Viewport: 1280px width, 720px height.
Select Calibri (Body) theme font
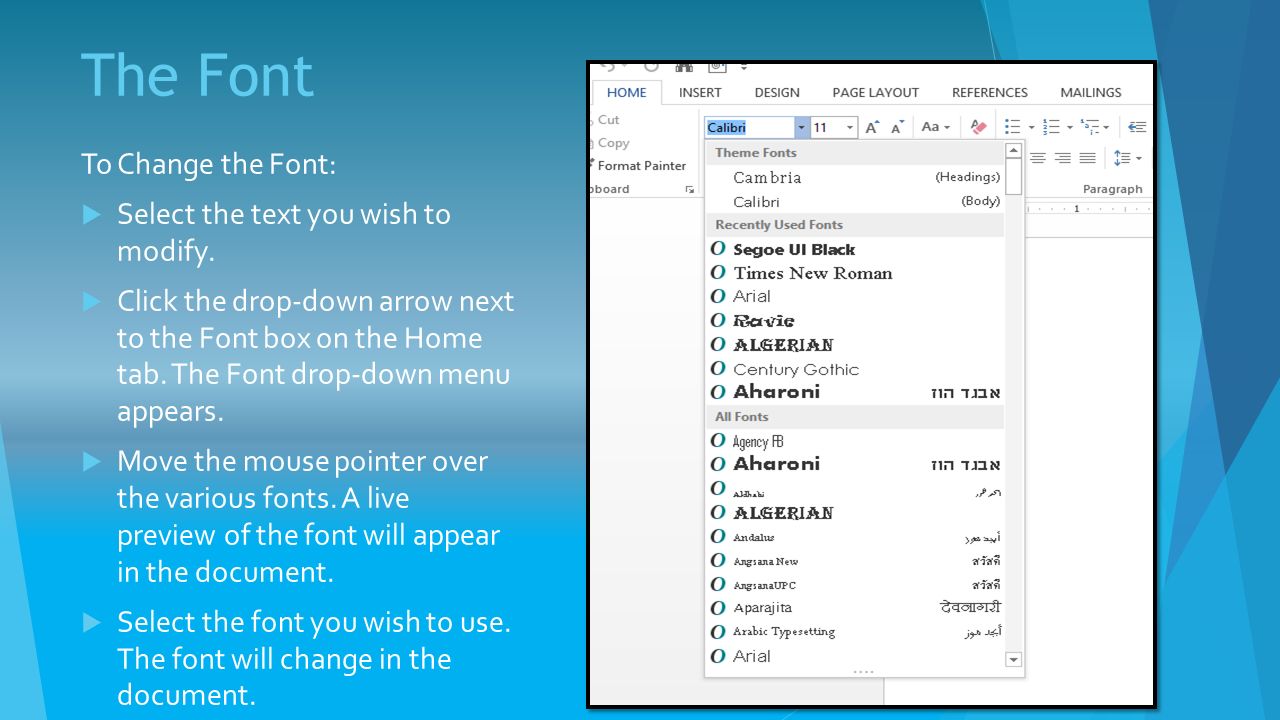pyautogui.click(x=854, y=201)
